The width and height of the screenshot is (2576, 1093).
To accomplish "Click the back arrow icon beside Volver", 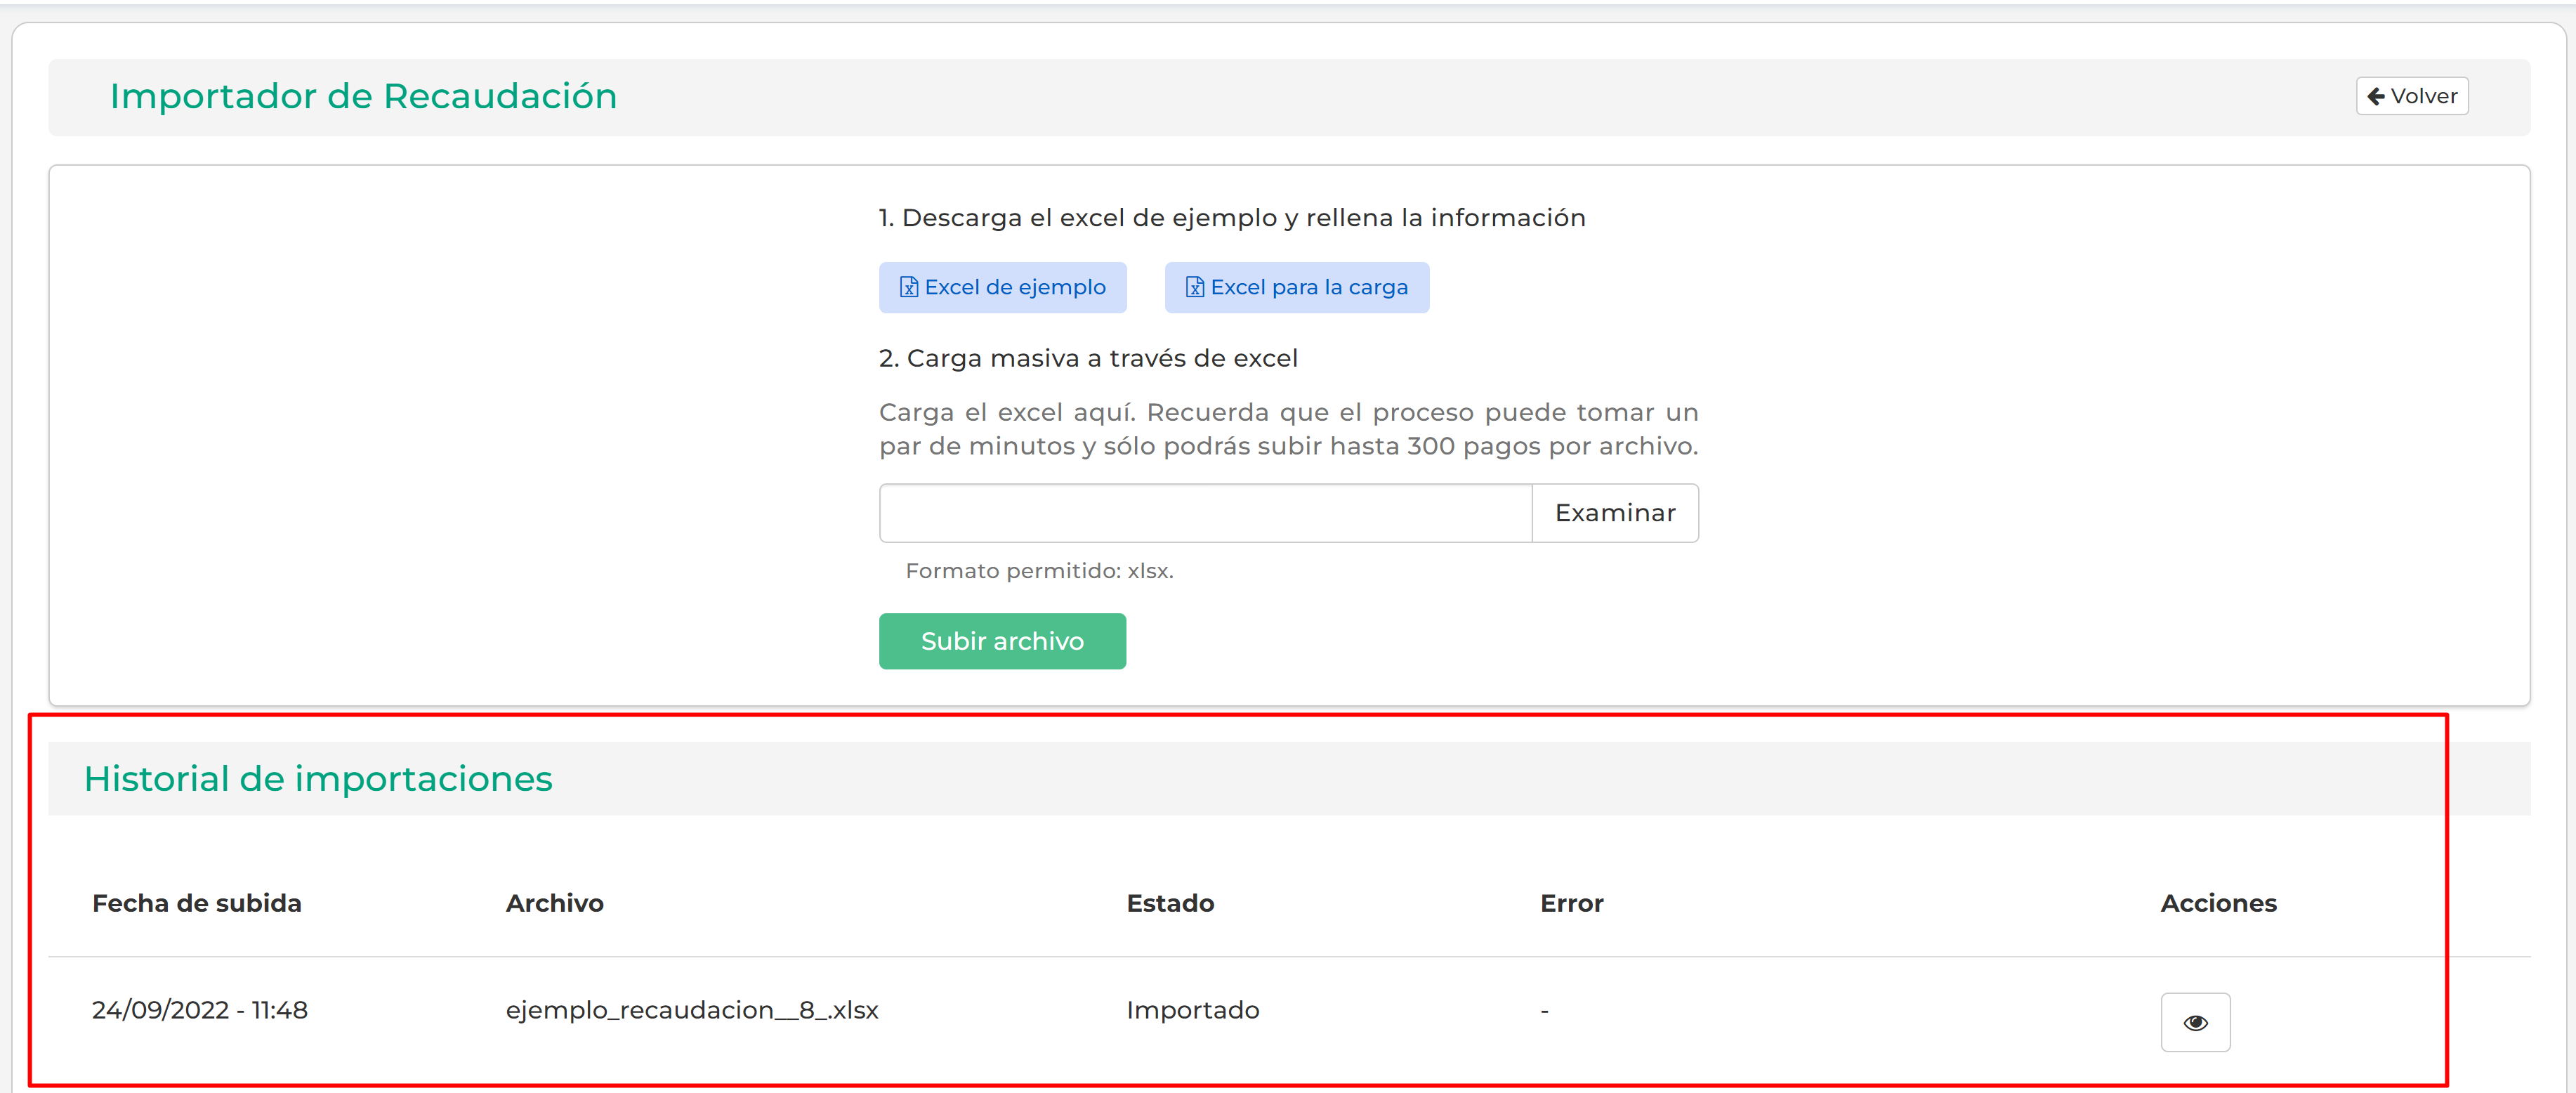I will 2376,96.
